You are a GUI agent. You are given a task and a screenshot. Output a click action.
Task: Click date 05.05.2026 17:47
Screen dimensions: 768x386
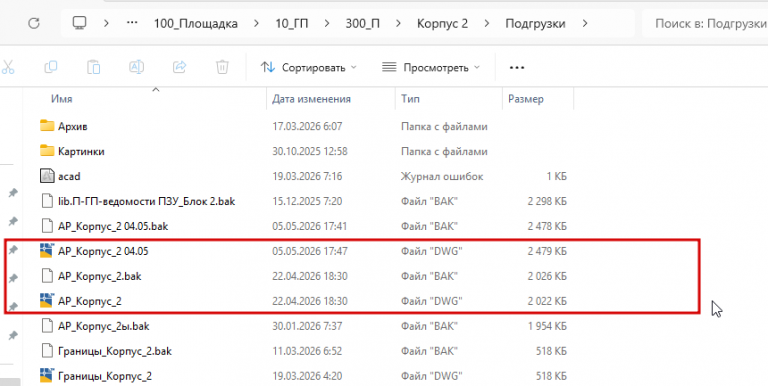click(x=310, y=251)
